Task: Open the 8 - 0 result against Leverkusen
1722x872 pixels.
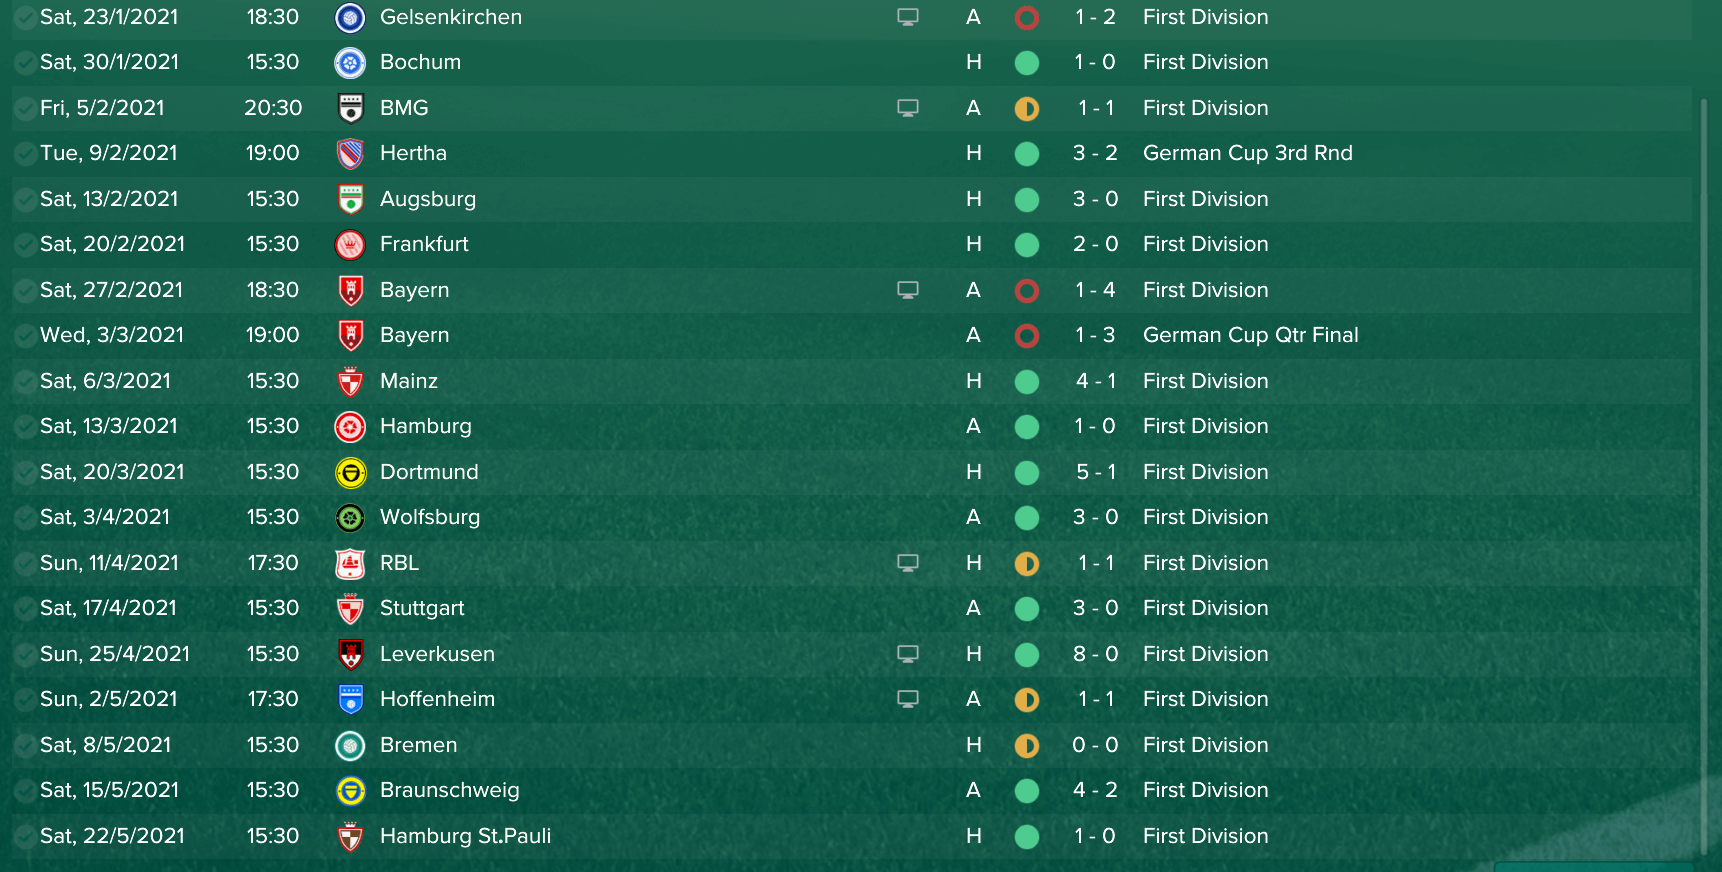Action: click(1095, 654)
